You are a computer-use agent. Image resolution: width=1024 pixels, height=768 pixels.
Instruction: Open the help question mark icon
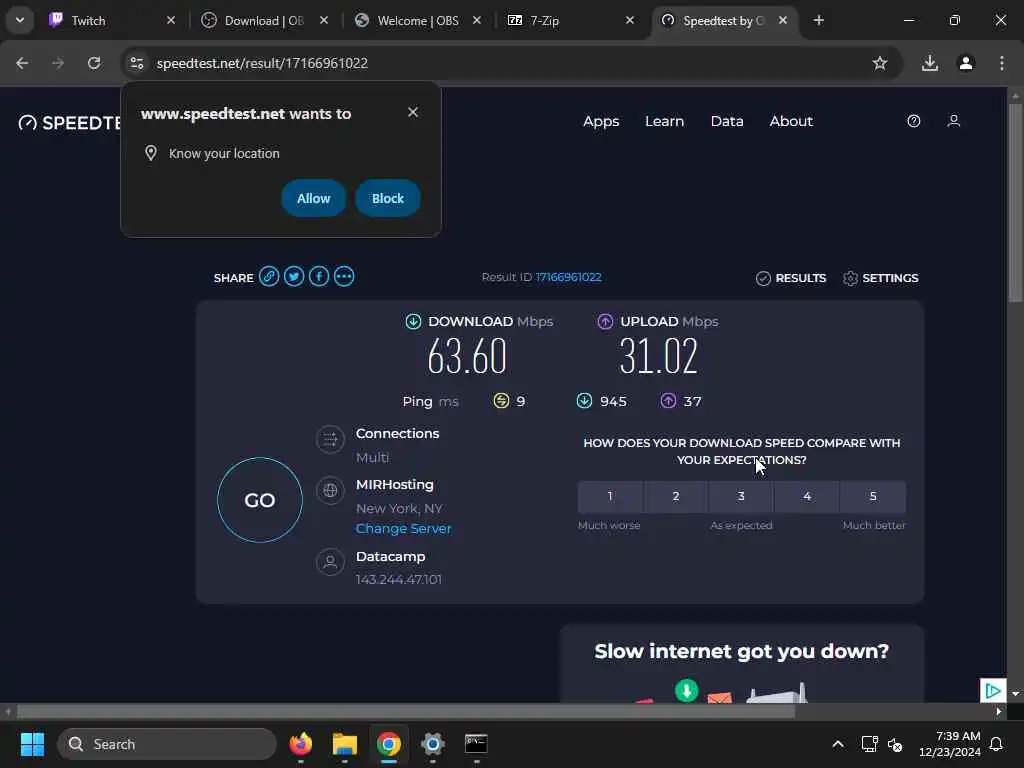[914, 121]
